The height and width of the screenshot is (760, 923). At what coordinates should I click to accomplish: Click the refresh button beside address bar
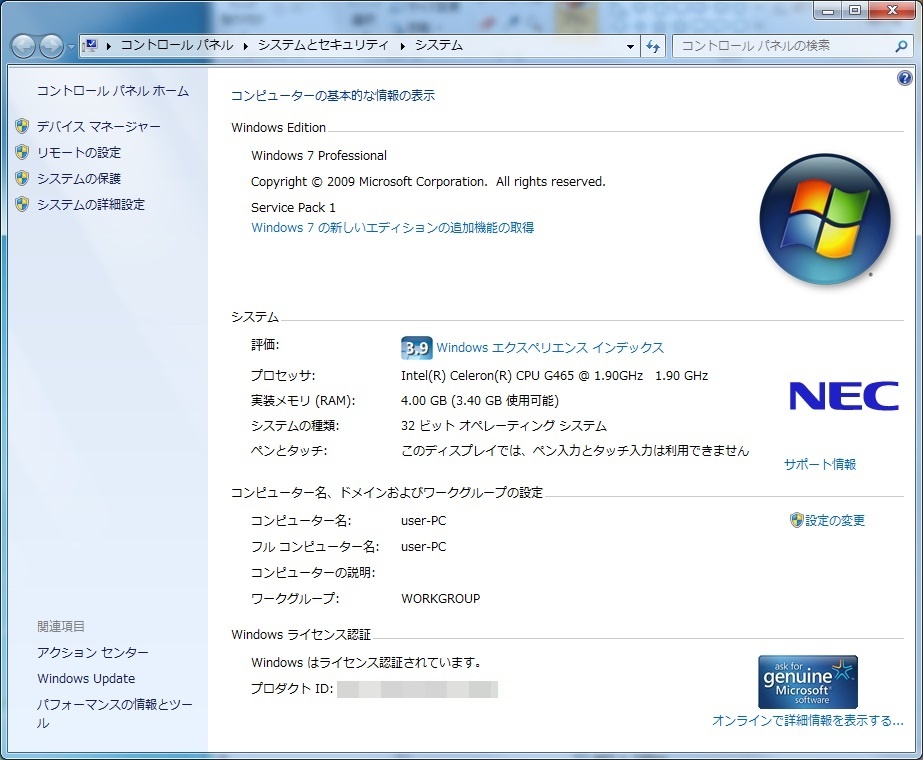click(653, 46)
